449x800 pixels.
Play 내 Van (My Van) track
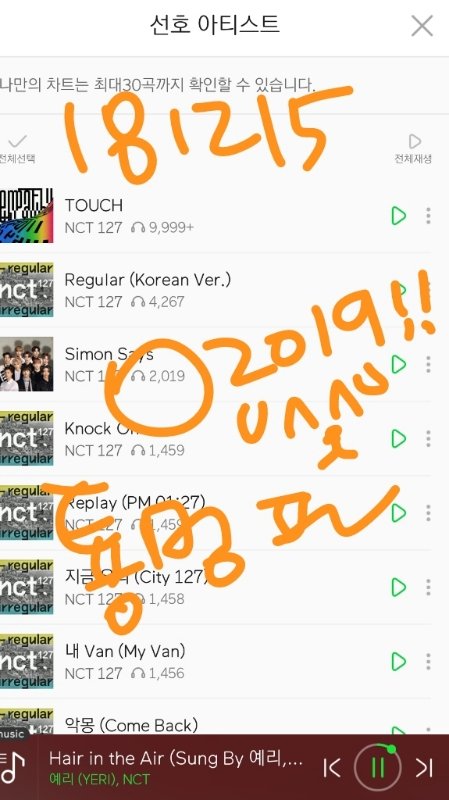[x=398, y=662]
